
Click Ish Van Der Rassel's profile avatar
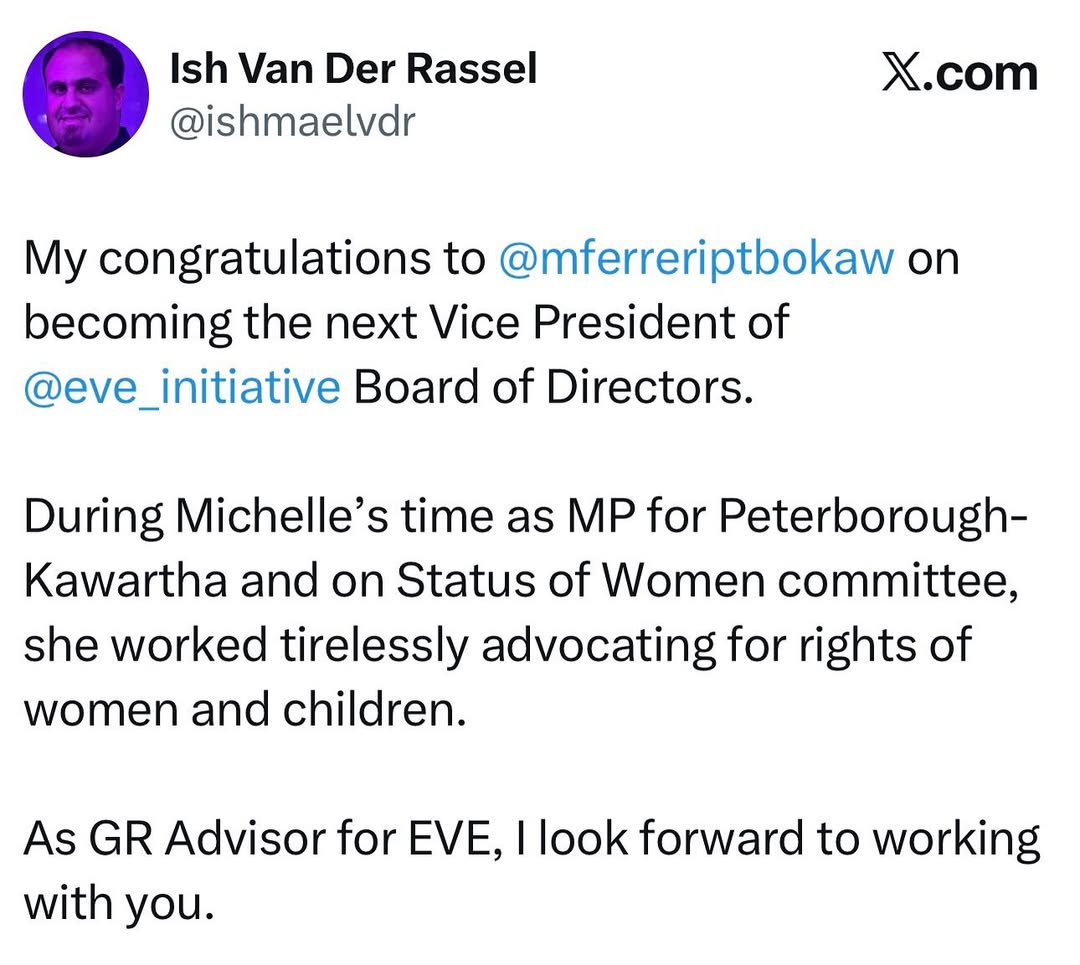85,94
